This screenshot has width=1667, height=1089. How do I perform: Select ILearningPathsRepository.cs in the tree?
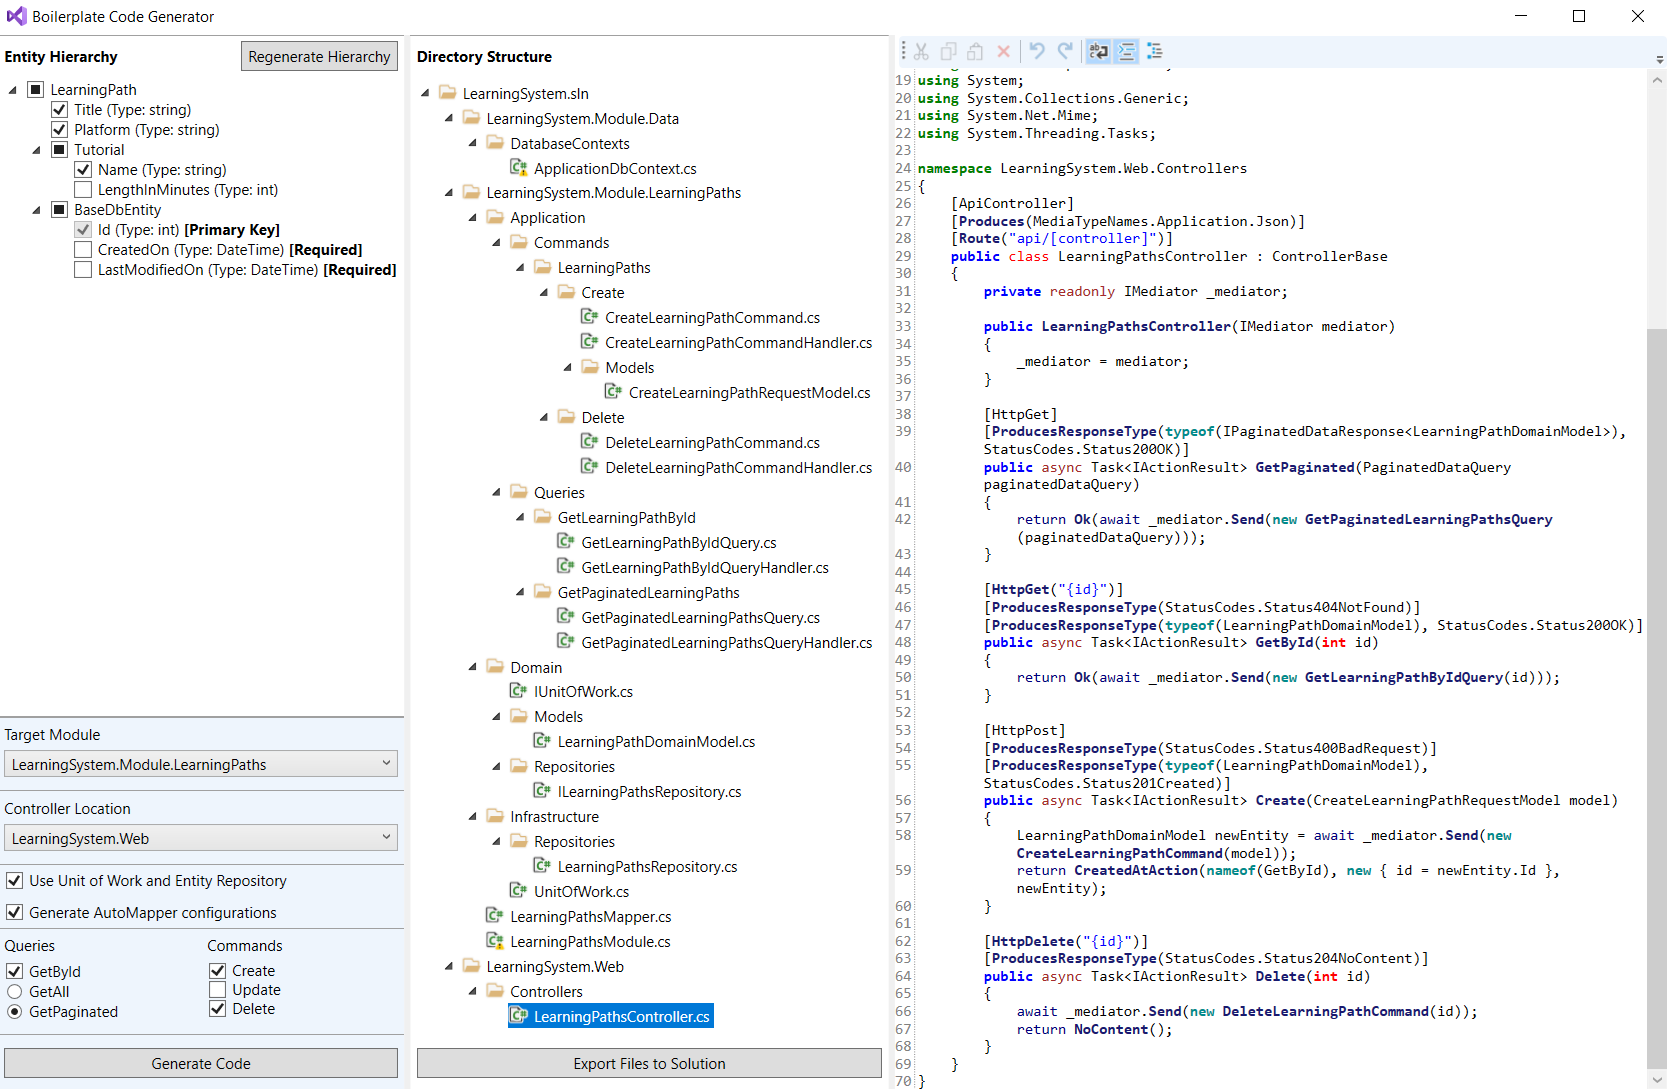coord(649,791)
